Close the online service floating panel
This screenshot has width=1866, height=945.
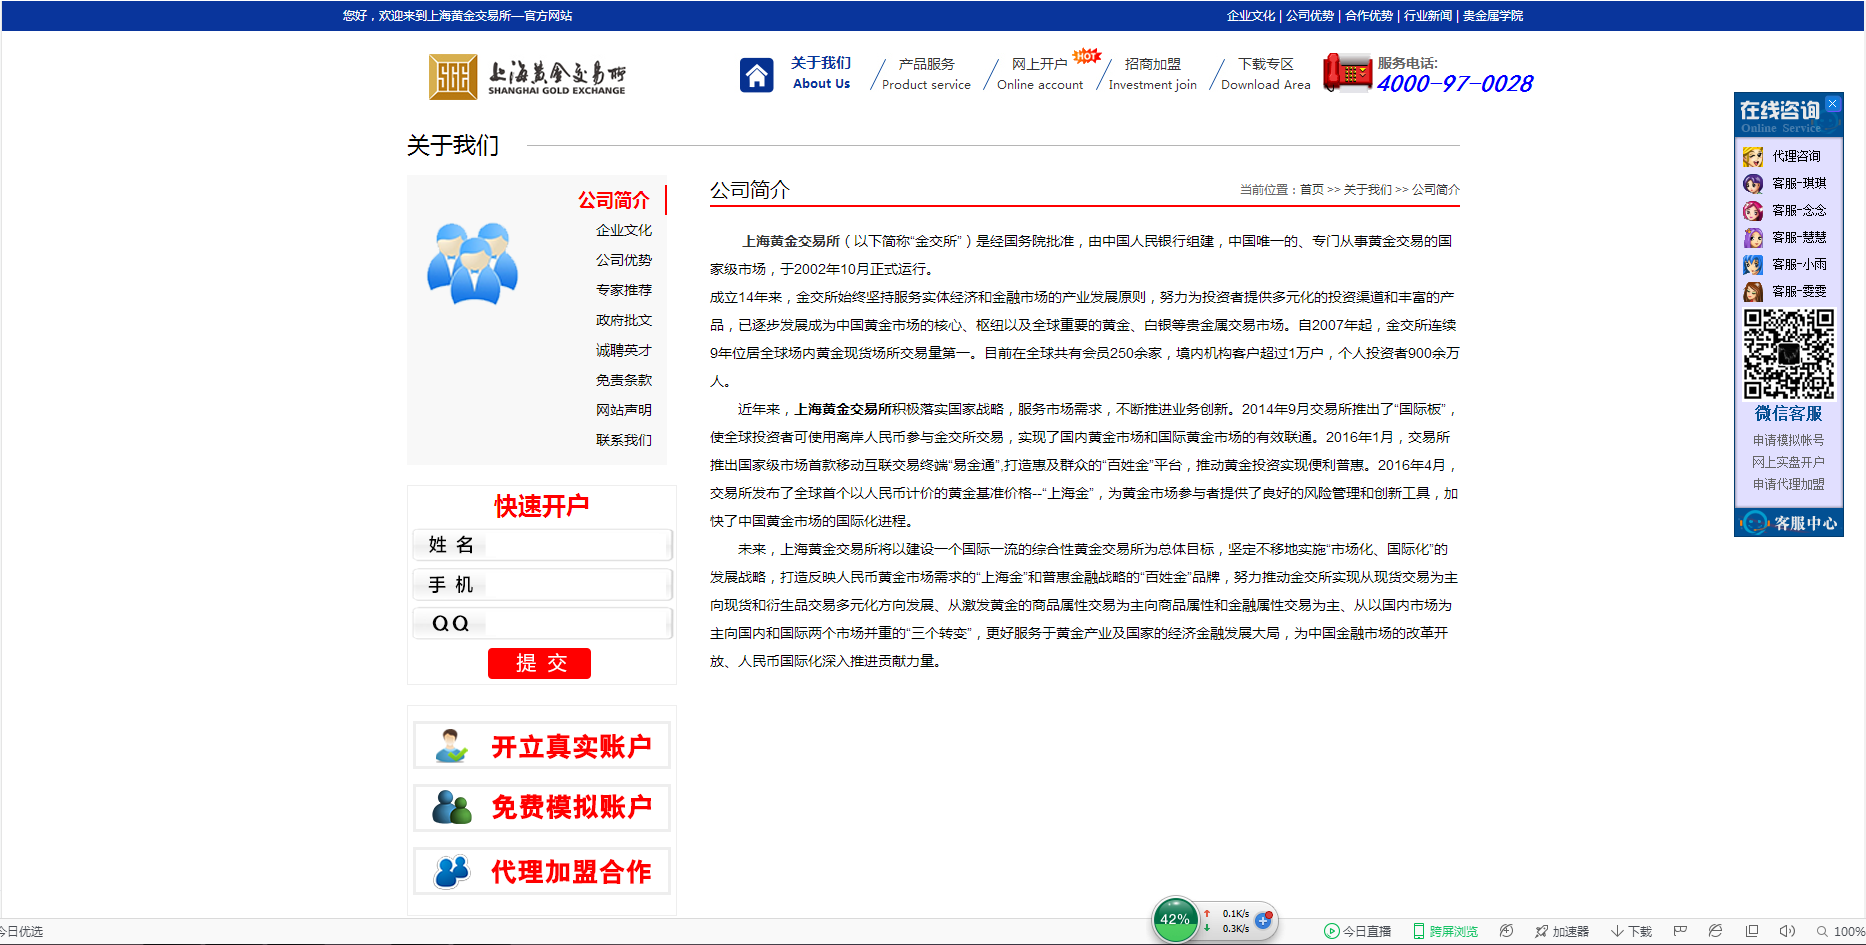pyautogui.click(x=1832, y=103)
